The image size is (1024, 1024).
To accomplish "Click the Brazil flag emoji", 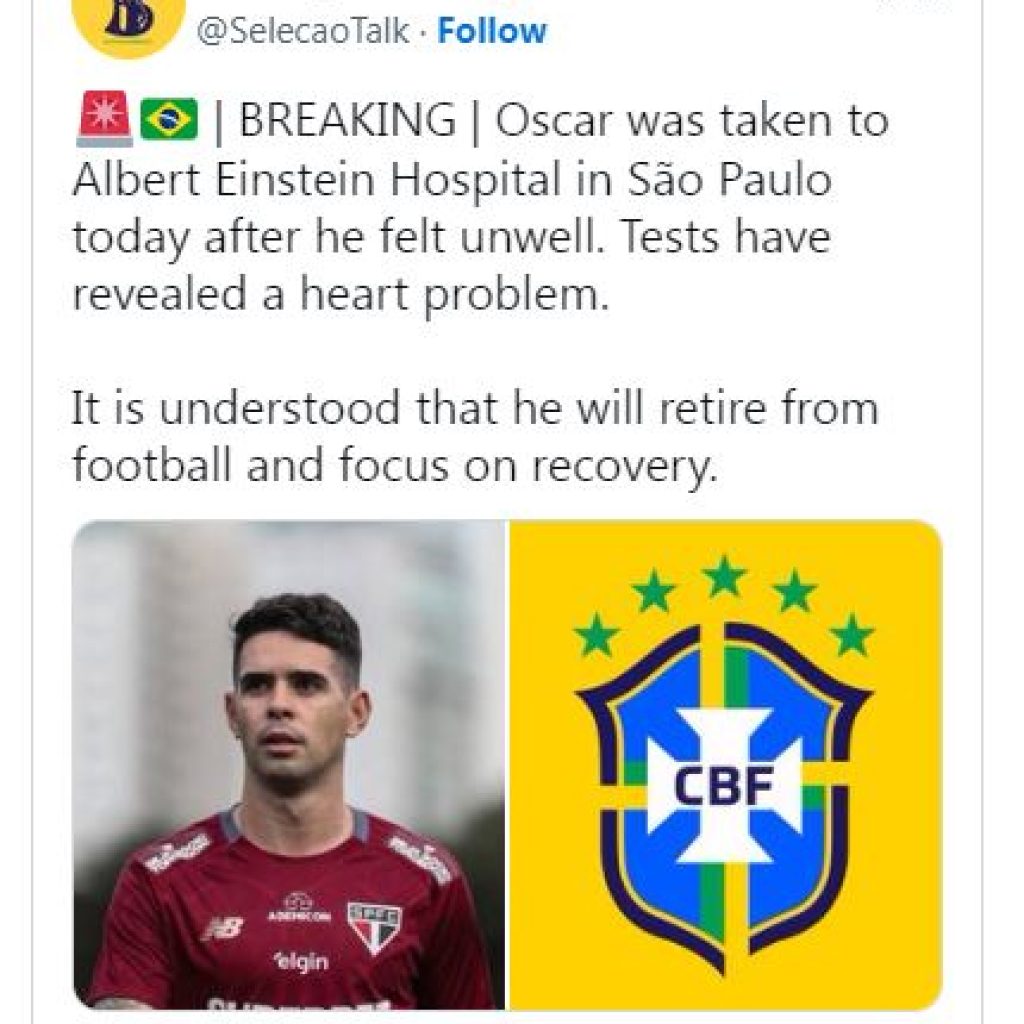I will [x=169, y=119].
